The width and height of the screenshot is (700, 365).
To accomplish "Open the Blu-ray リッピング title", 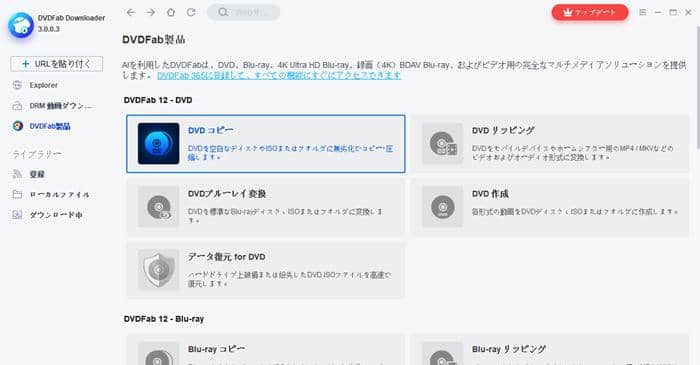I will pyautogui.click(x=509, y=349).
